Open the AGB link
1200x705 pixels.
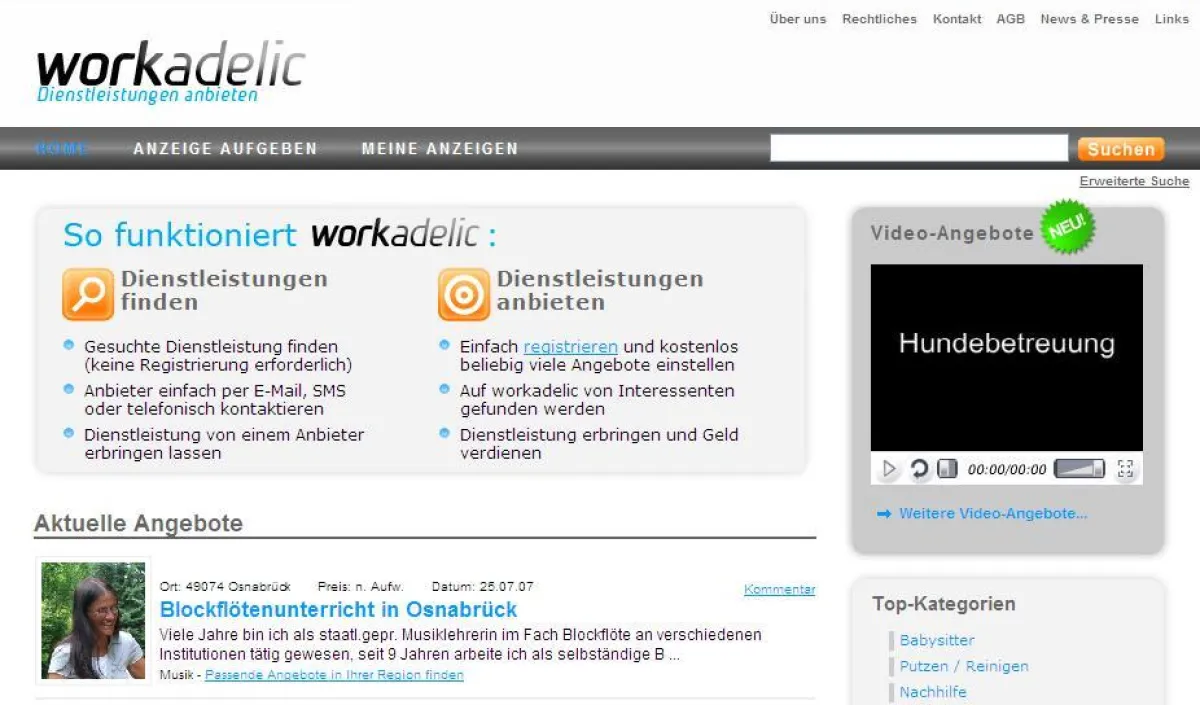click(1011, 19)
